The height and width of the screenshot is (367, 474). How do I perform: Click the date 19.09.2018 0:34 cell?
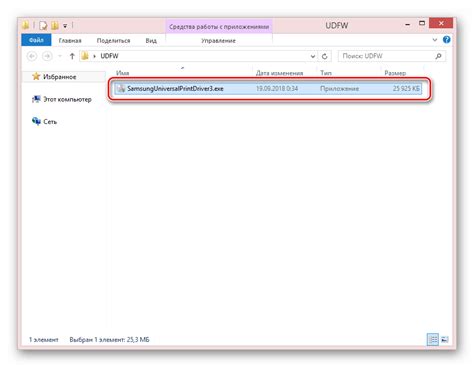click(277, 89)
